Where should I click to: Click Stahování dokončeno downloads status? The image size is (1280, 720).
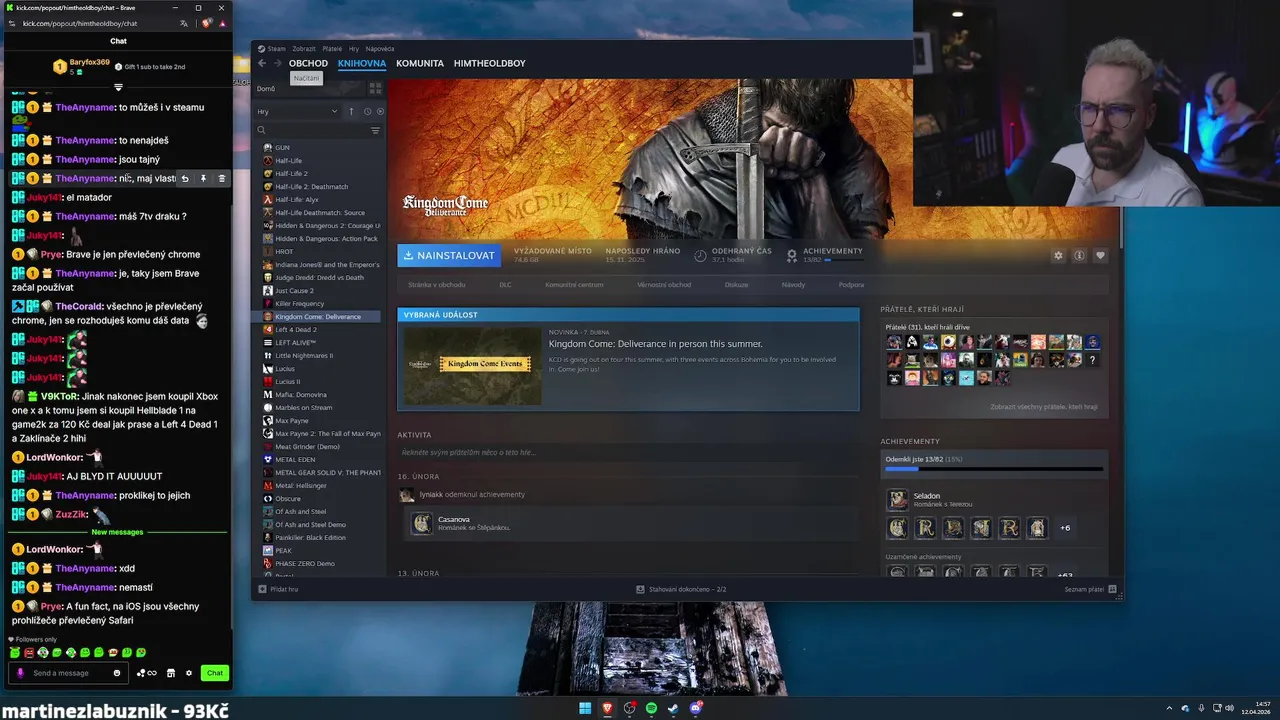pyautogui.click(x=681, y=589)
